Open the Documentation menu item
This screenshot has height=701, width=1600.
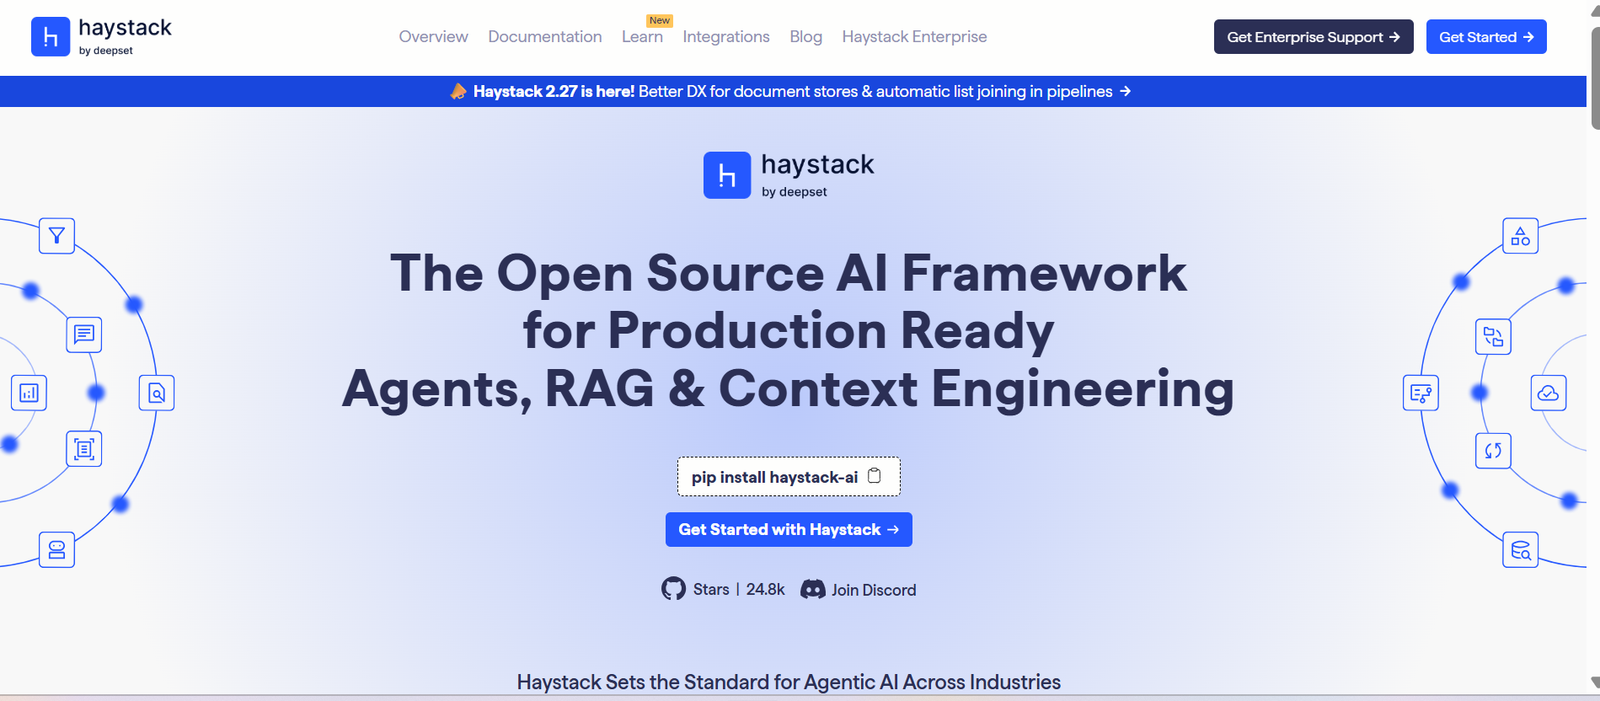pyautogui.click(x=545, y=37)
